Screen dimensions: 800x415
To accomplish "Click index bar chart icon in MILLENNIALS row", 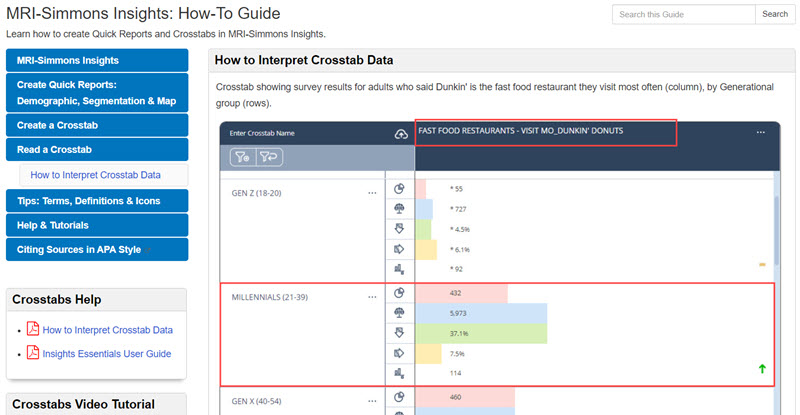I will click(x=399, y=373).
